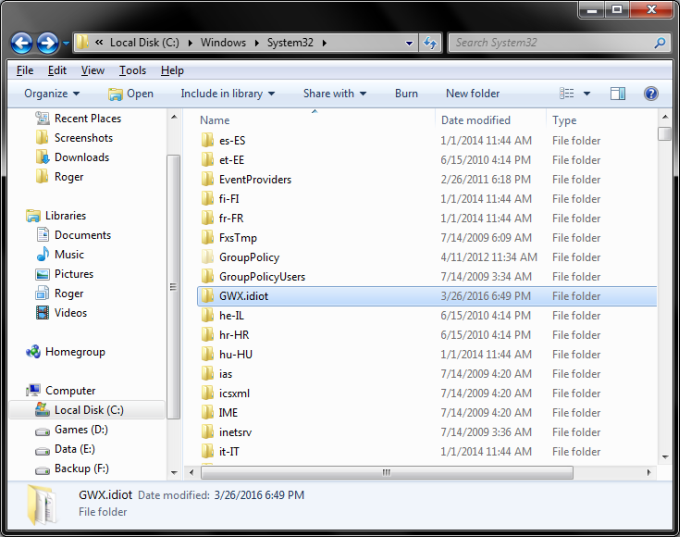Open address bar previous locations dropdown
Screen dimensions: 680x537
409,43
